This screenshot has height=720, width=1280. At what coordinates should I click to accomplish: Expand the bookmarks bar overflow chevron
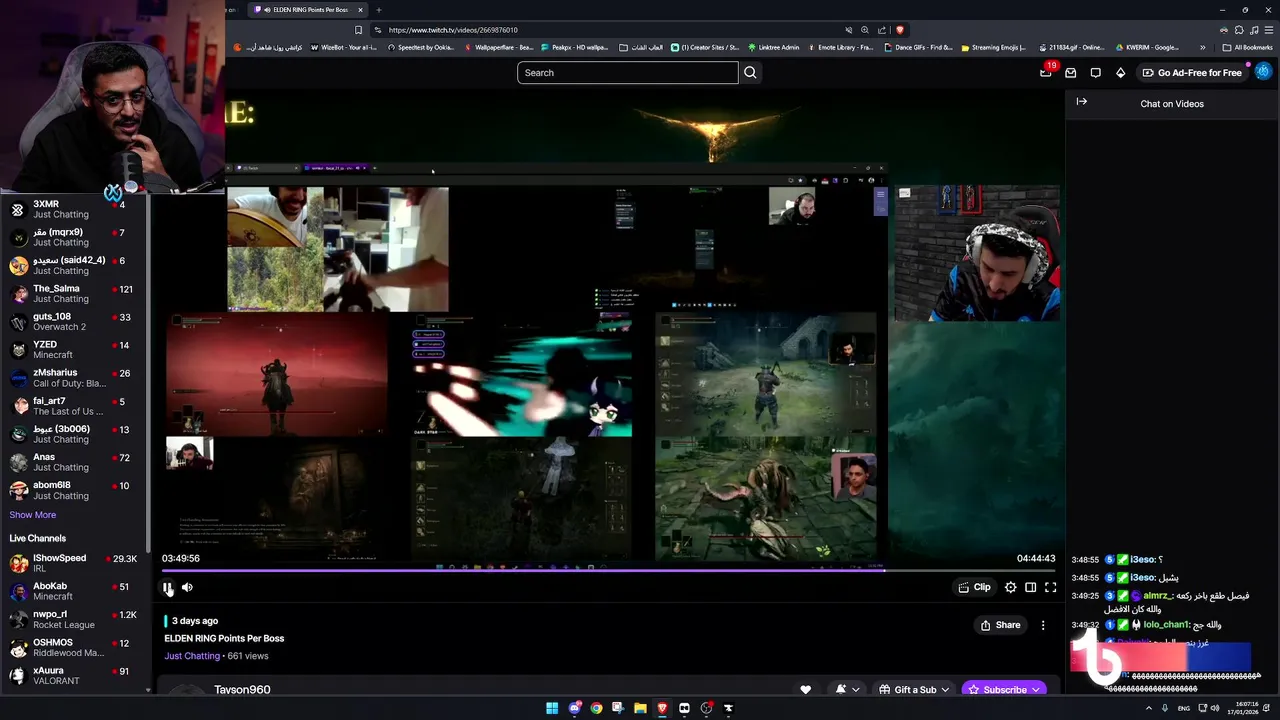click(x=1202, y=47)
